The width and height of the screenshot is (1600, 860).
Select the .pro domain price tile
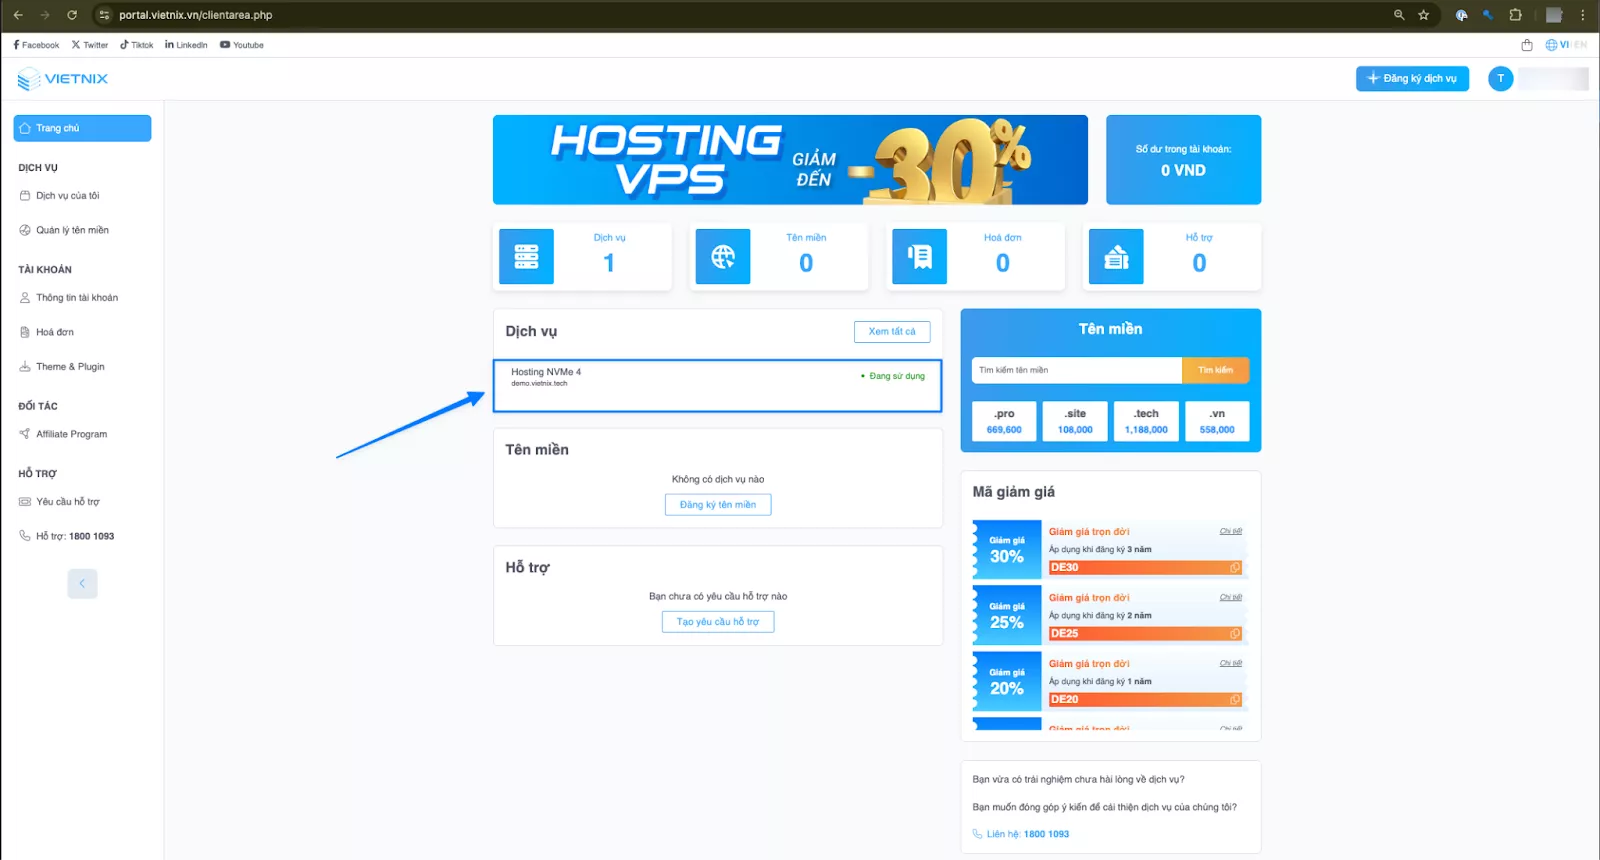[x=1004, y=421]
